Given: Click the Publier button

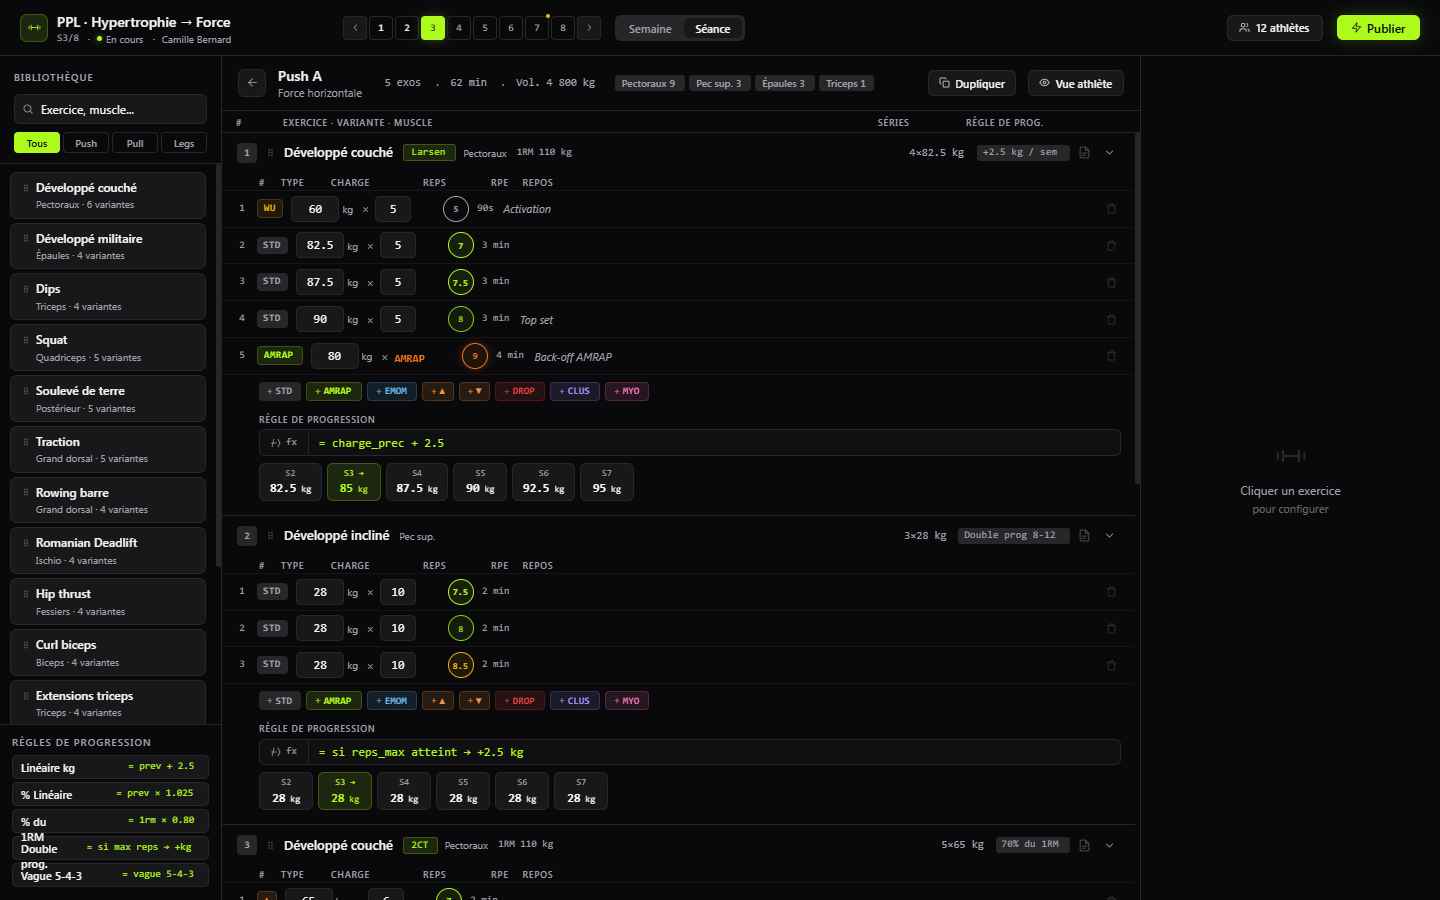Looking at the screenshot, I should (x=1378, y=28).
